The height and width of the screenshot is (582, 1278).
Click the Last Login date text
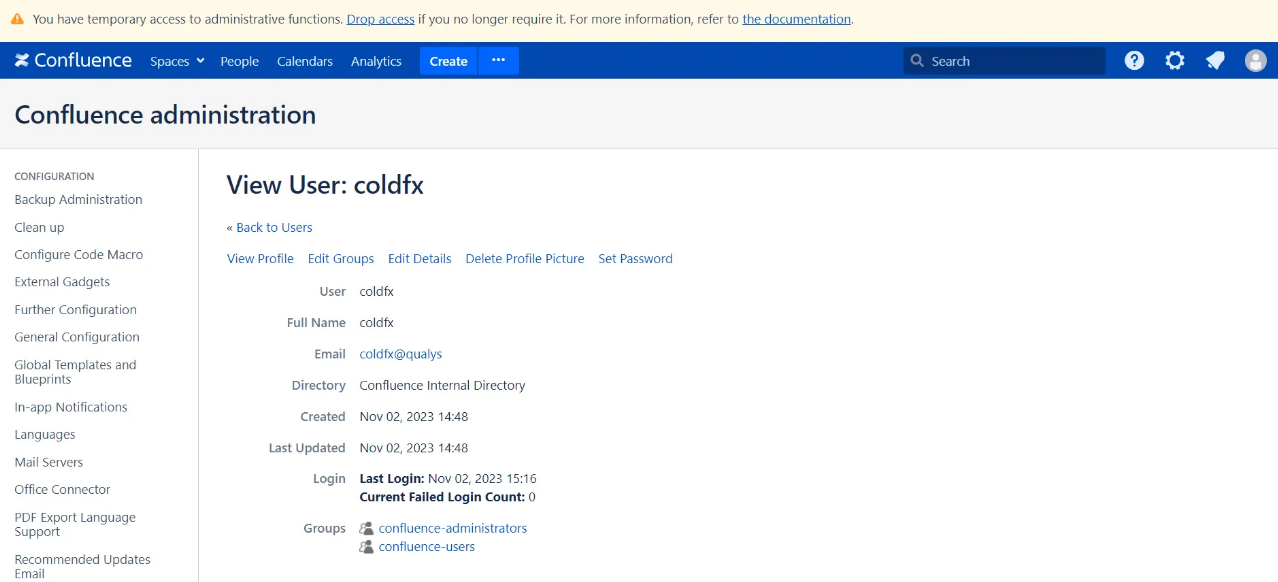point(482,479)
